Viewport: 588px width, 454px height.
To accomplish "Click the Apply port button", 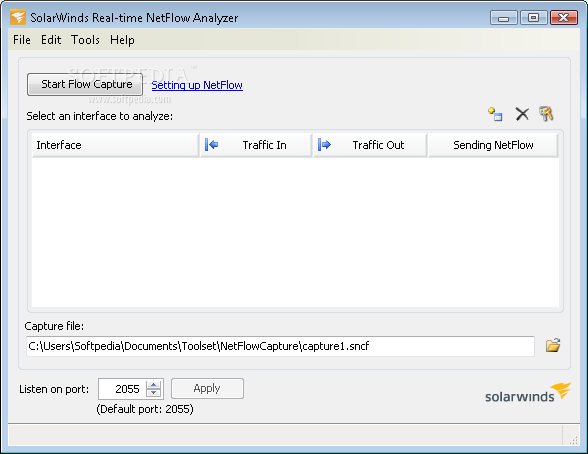I will [207, 388].
